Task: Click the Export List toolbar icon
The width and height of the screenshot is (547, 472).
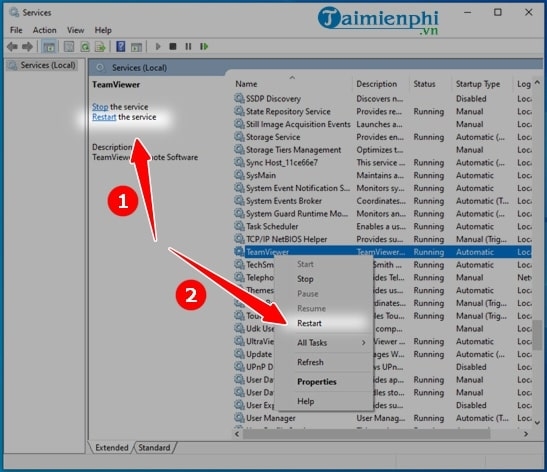Action: point(100,46)
